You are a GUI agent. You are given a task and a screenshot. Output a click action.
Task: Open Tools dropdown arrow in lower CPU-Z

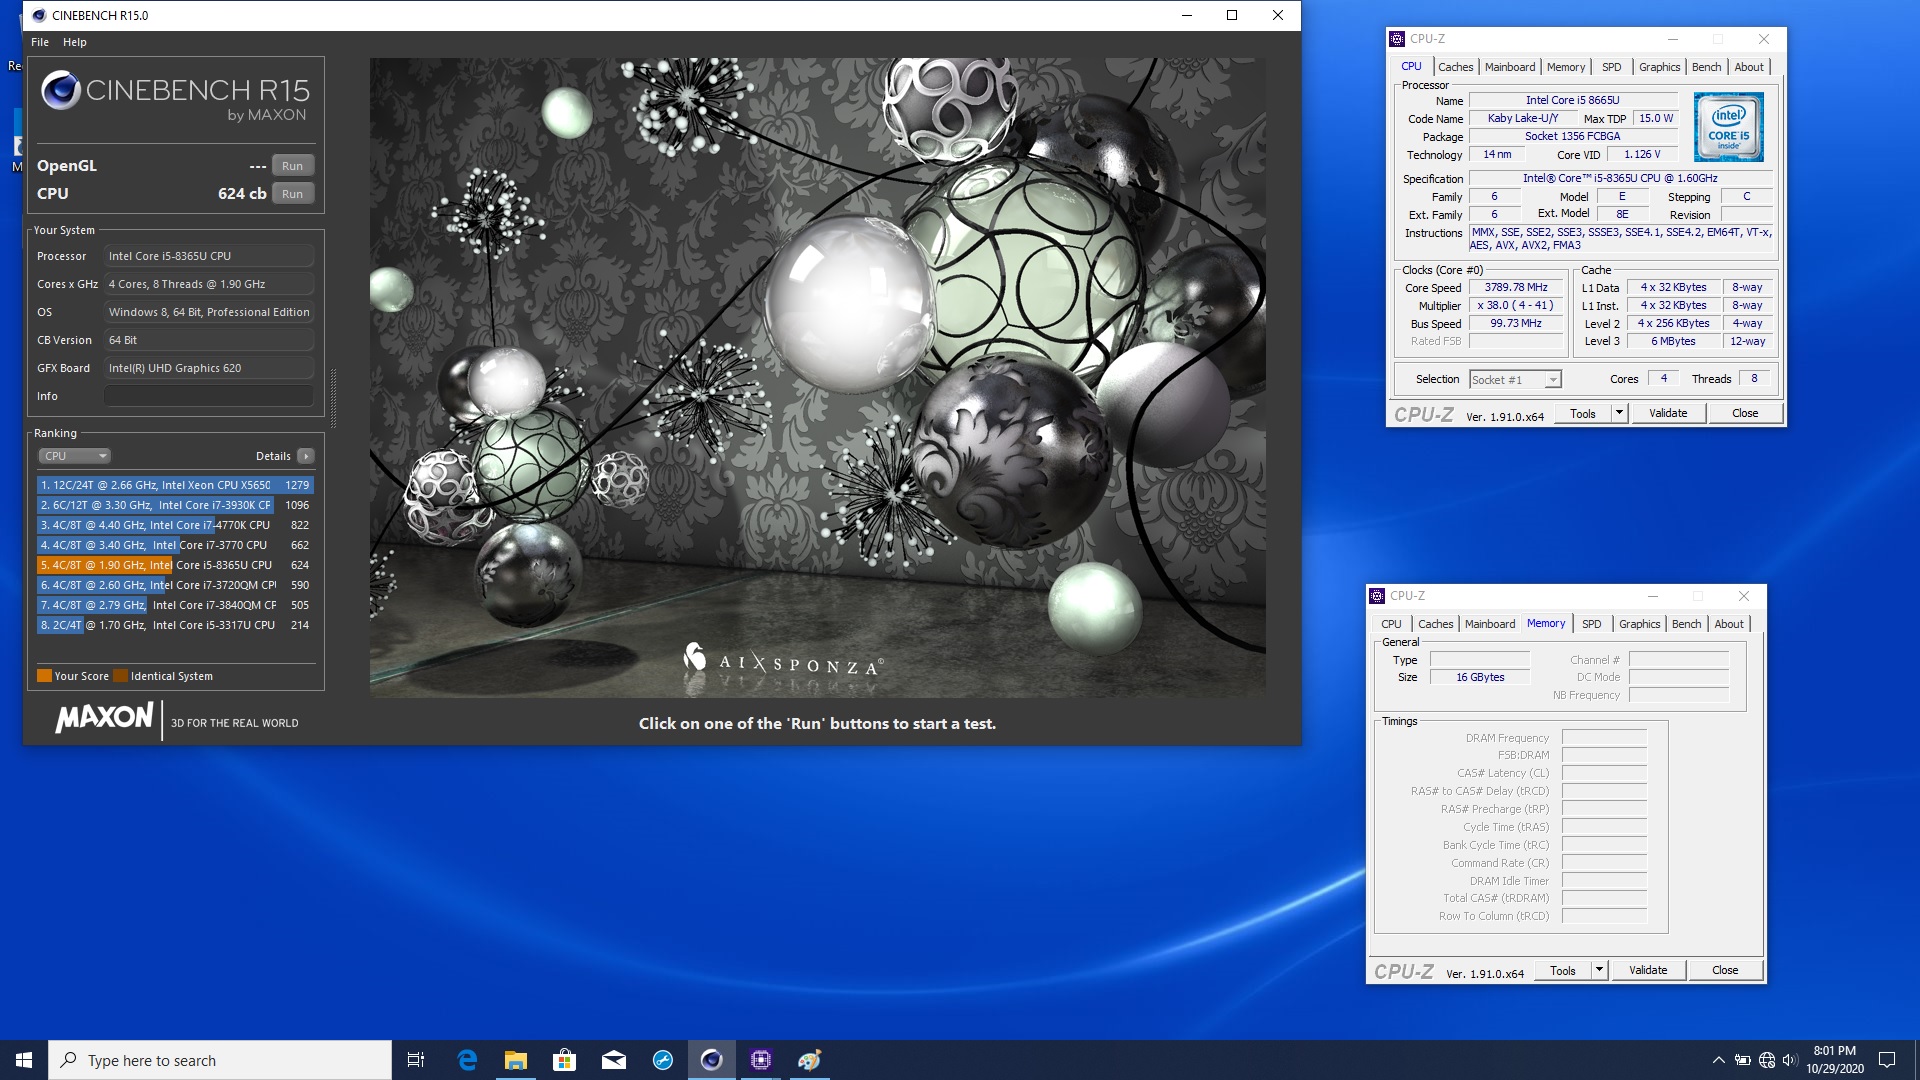(1599, 971)
